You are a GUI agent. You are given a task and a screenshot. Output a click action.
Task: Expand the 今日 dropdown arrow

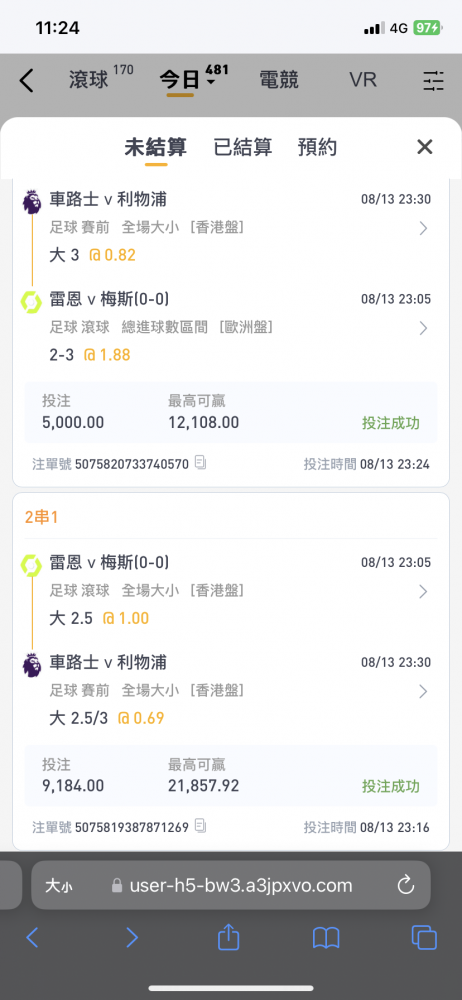coord(210,83)
